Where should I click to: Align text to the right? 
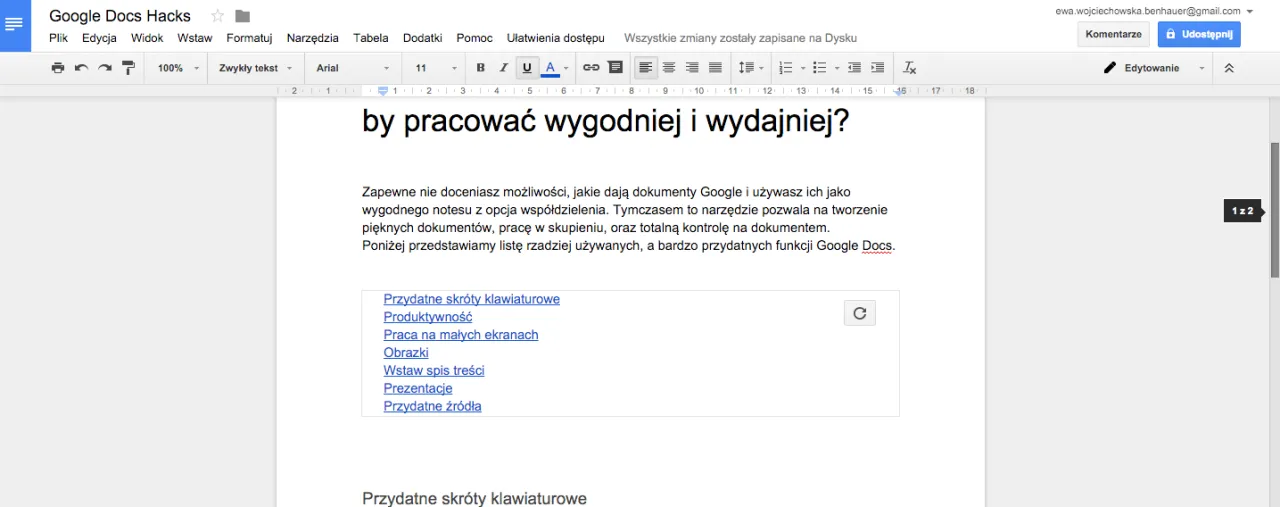click(x=692, y=68)
